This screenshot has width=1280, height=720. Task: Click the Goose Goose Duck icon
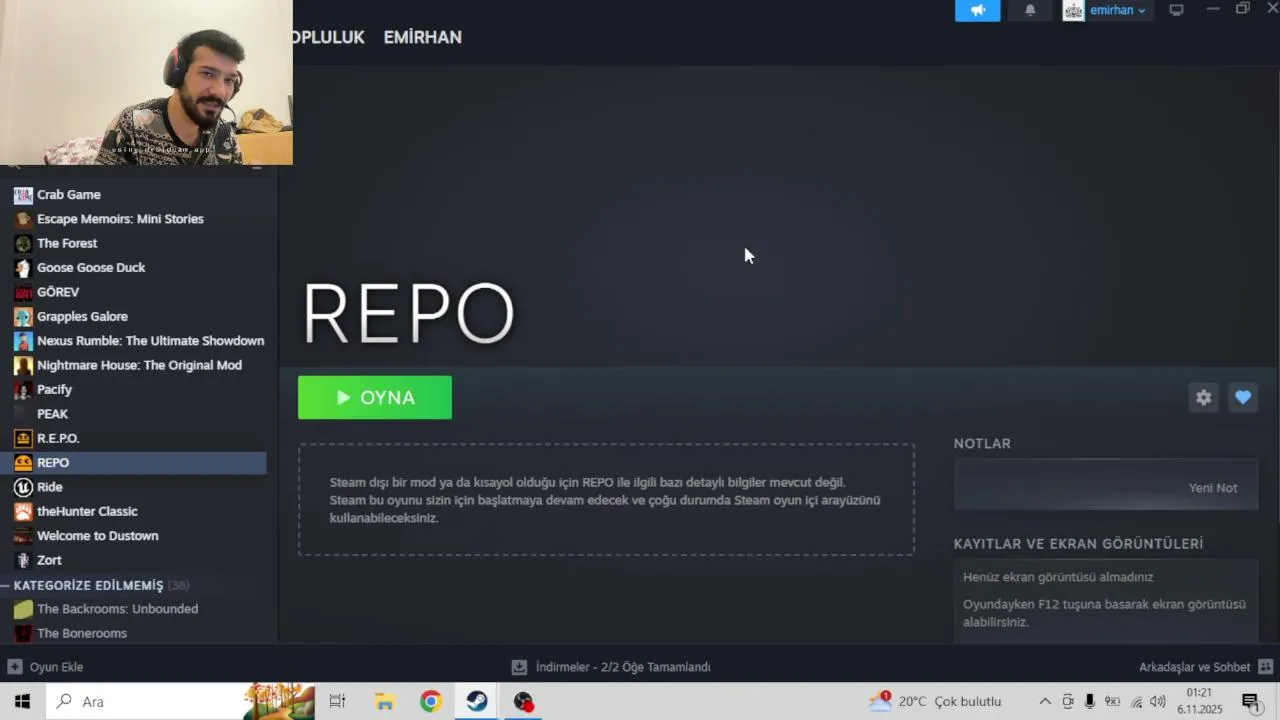click(23, 268)
